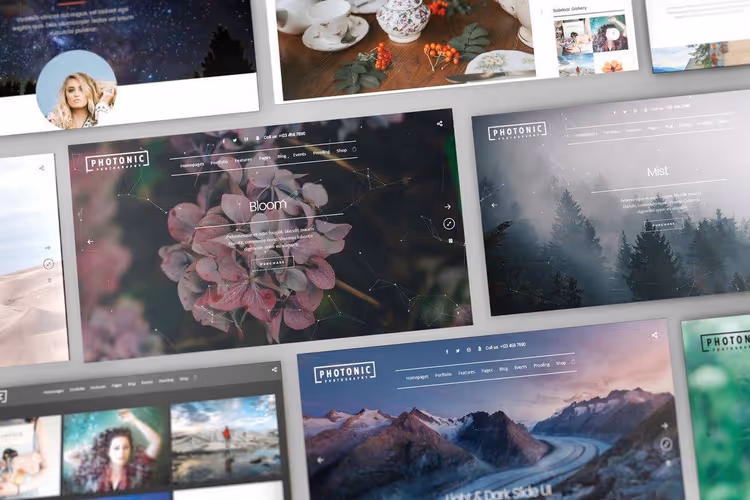Click the grid icon below fullscreen on the Bloom page
750x500 pixels.
click(x=451, y=241)
